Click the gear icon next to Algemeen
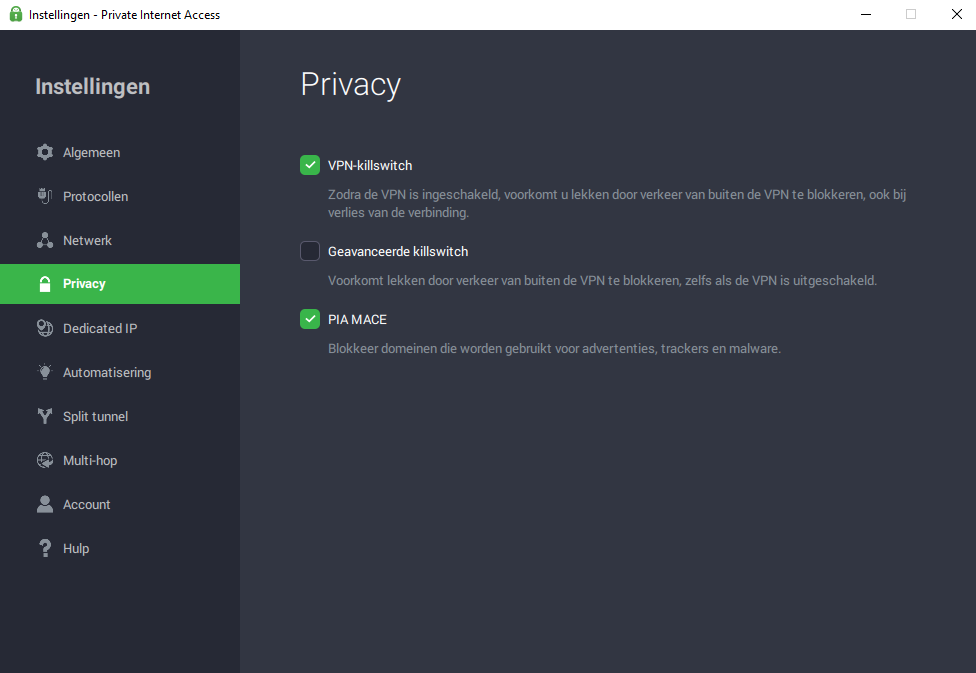 (45, 152)
